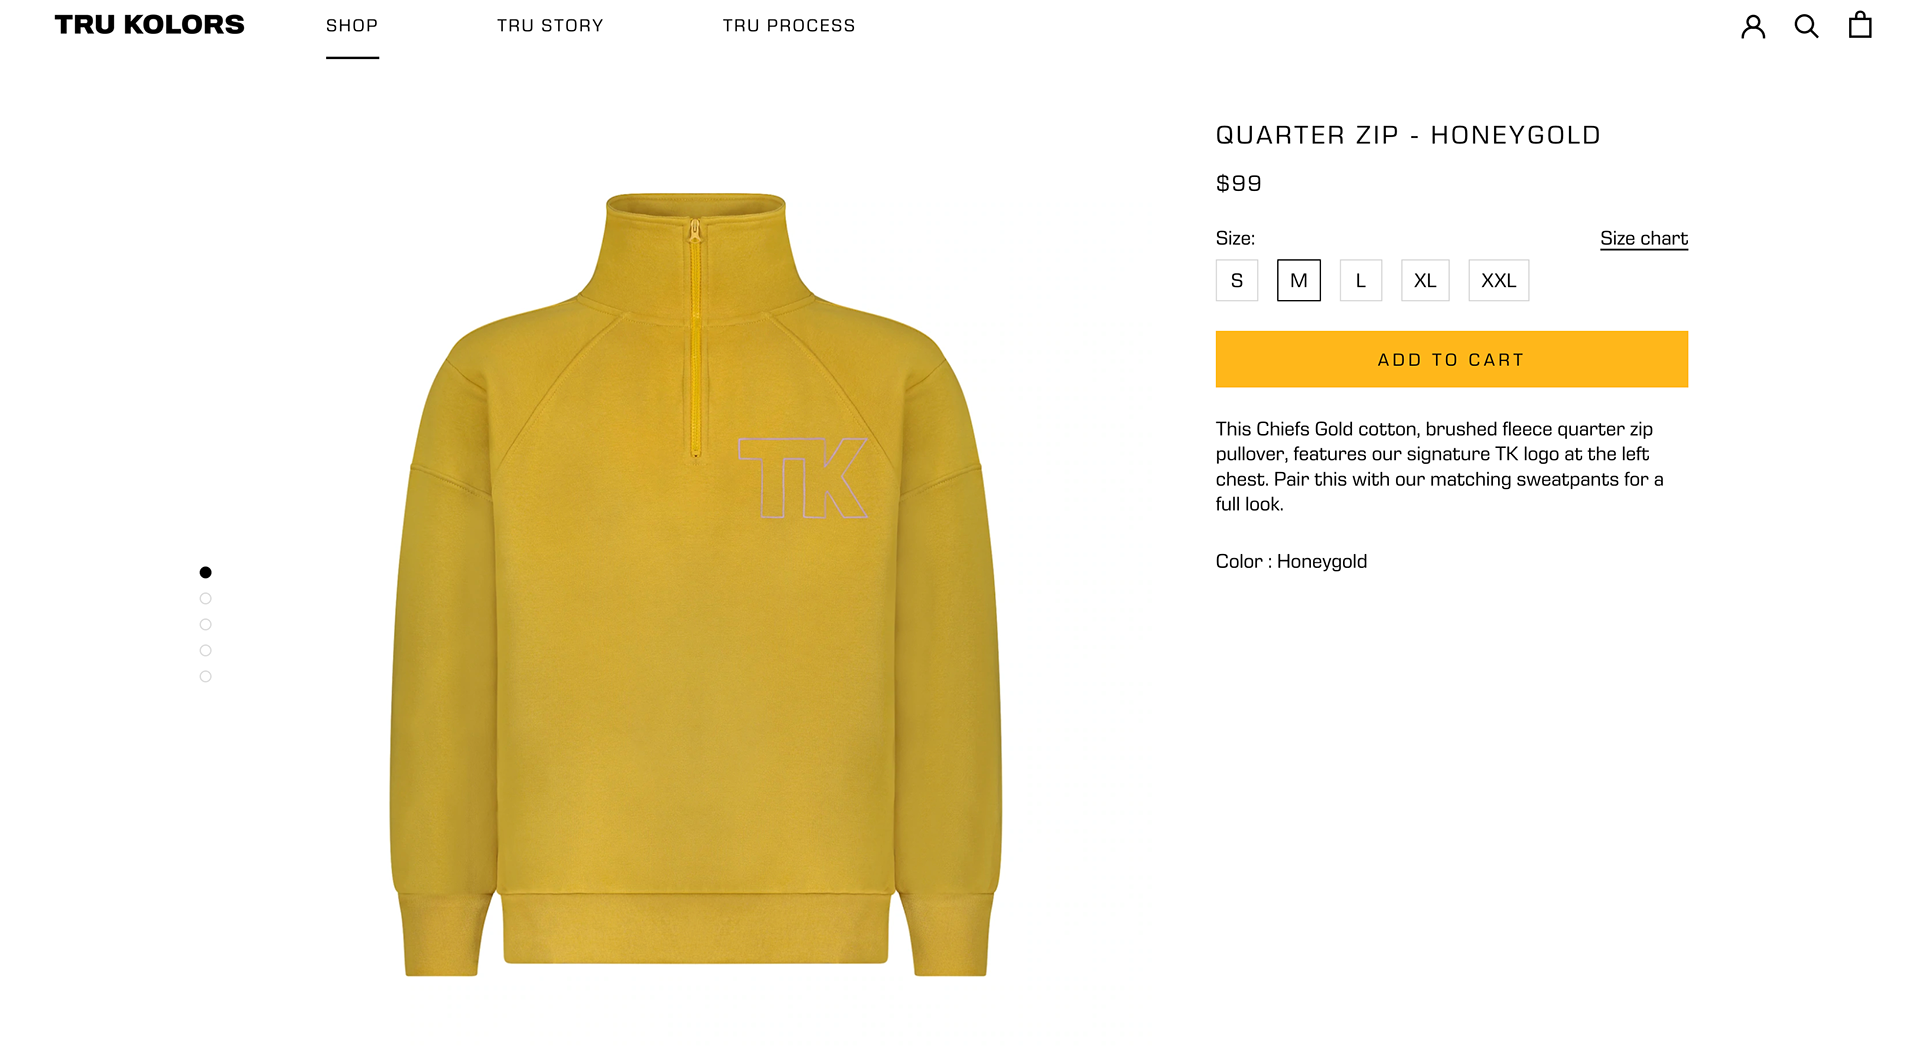Show the fourth product image dot
The height and width of the screenshot is (1061, 1920).
click(x=206, y=651)
